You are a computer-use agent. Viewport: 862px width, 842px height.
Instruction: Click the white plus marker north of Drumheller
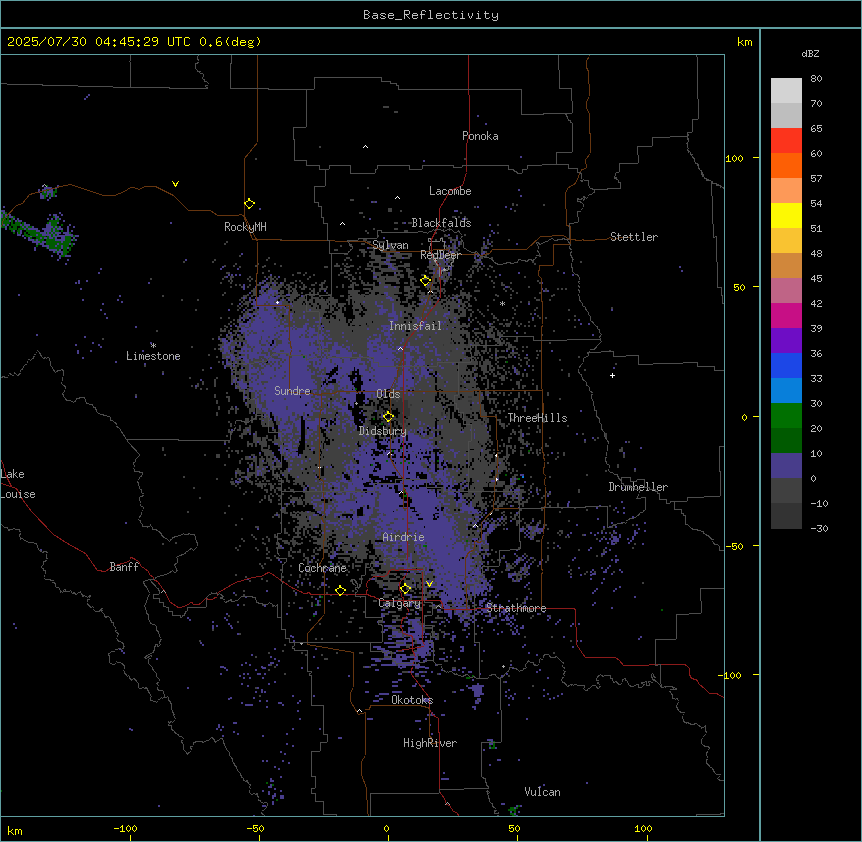tap(612, 375)
